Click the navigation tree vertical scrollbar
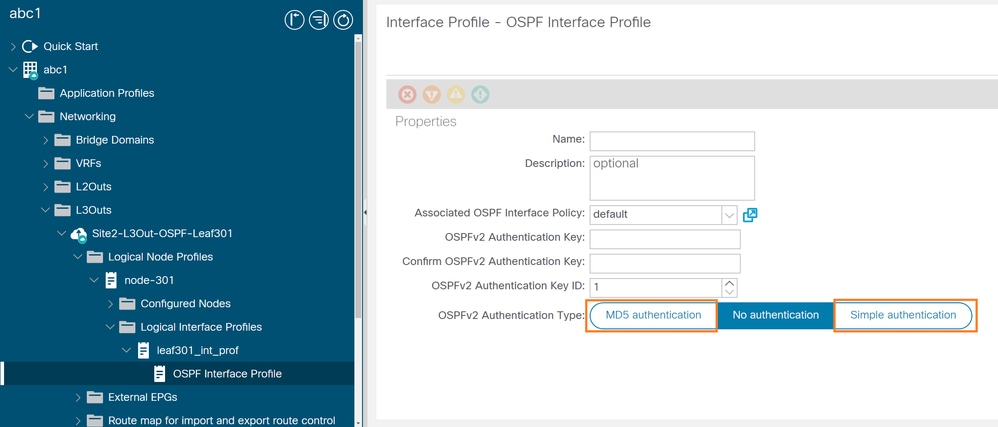 358,178
